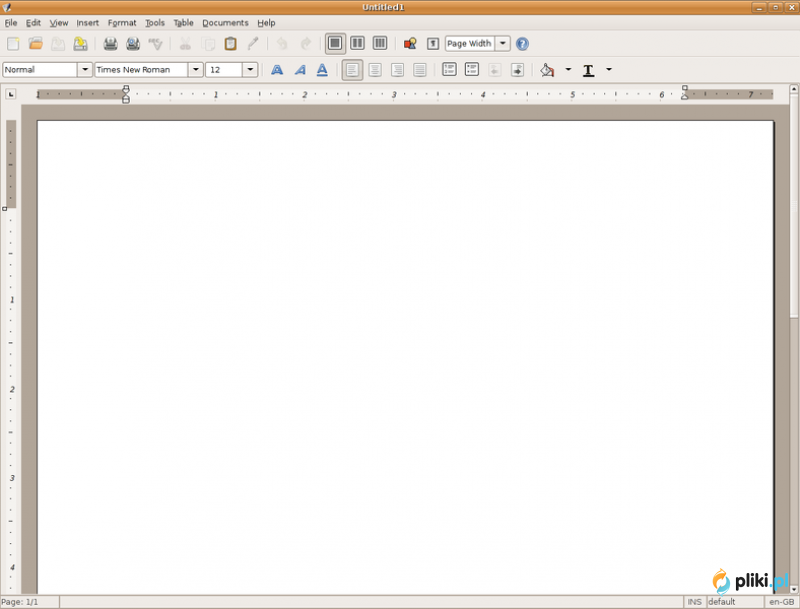Screen dimensions: 800x609
Task: Click the Undo arrow
Action: pyautogui.click(x=282, y=44)
